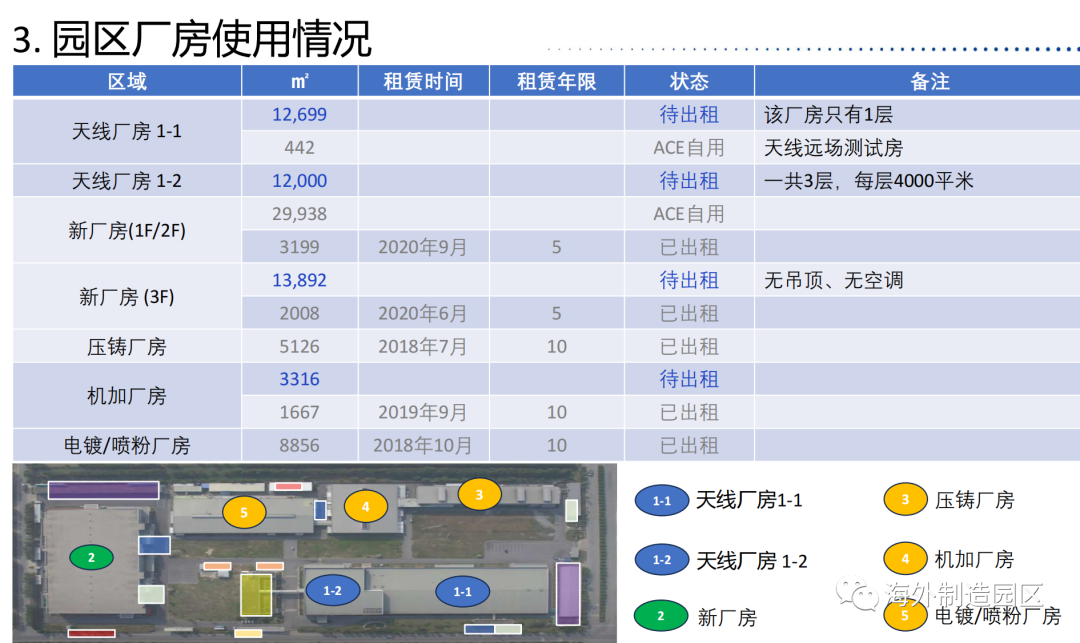Click the yellow 3 legend oval beside 压铸厂房
Image resolution: width=1080 pixels, height=643 pixels.
(x=905, y=499)
